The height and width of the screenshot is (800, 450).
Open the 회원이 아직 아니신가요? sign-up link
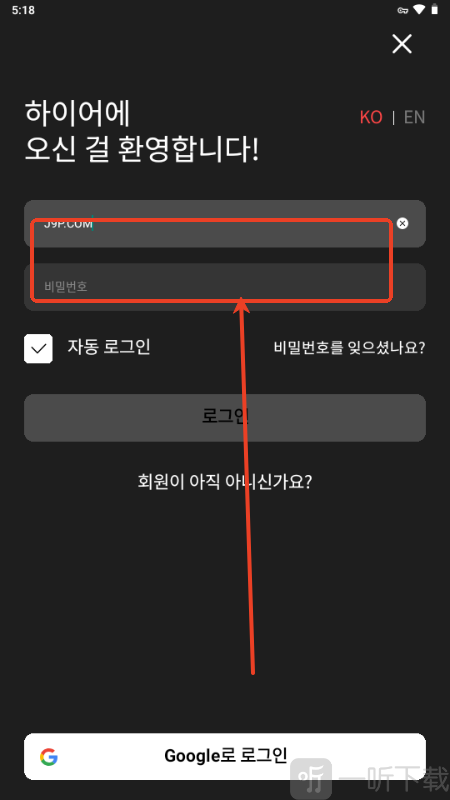pos(225,481)
